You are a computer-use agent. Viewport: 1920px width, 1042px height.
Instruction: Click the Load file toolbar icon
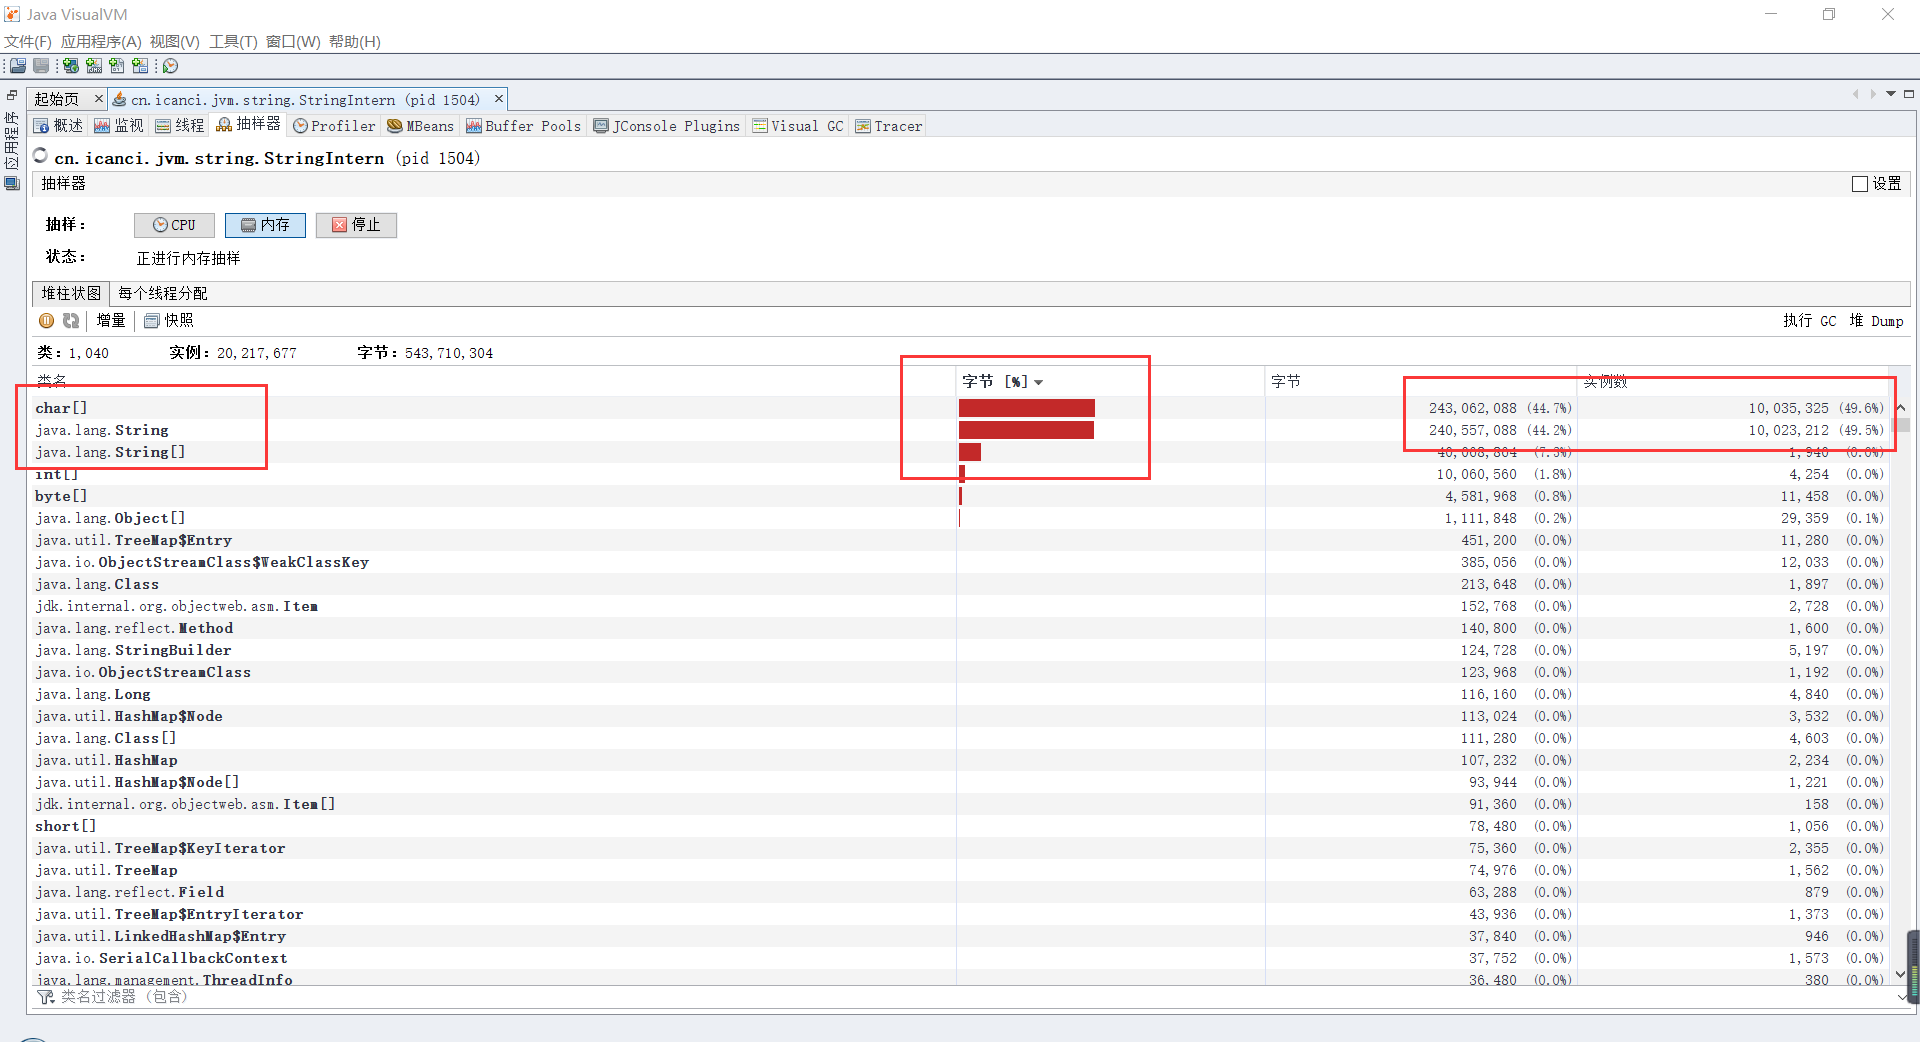18,66
